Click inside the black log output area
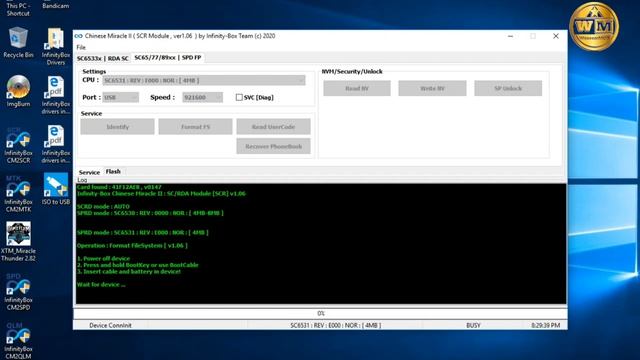 pos(321,244)
